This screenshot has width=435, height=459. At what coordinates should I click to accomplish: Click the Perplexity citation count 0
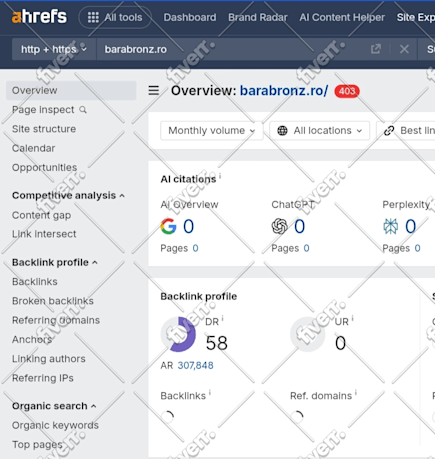click(x=410, y=226)
